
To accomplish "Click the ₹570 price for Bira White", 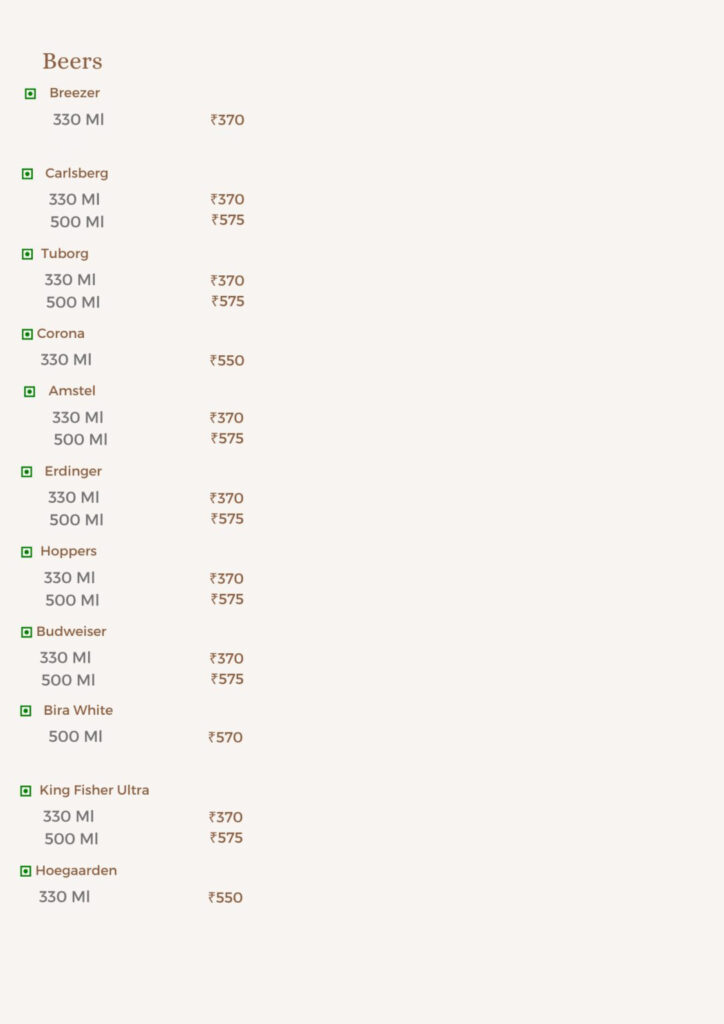I will coord(226,738).
